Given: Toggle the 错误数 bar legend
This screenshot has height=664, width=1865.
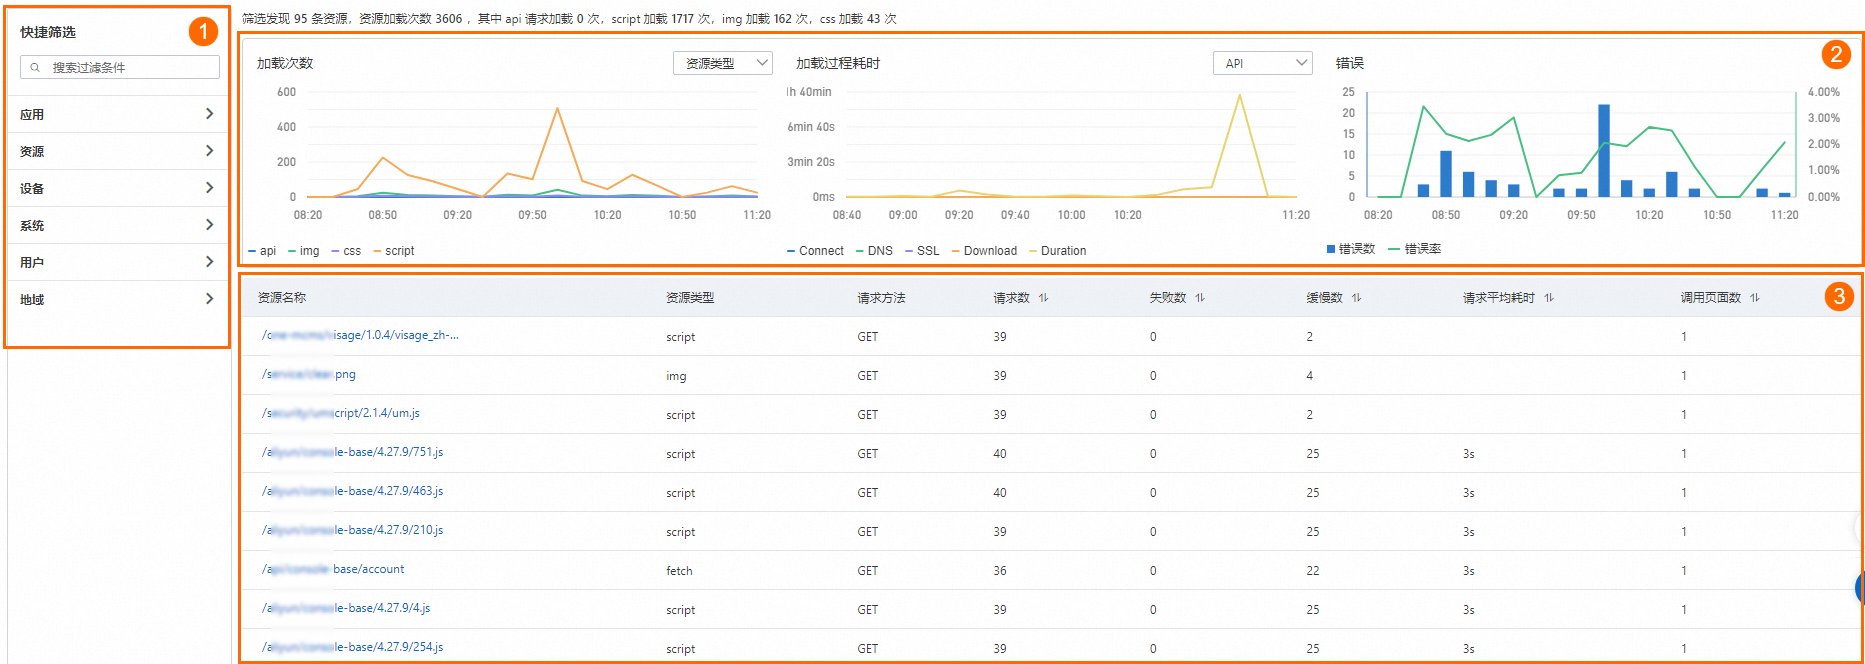Looking at the screenshot, I should pyautogui.click(x=1351, y=249).
